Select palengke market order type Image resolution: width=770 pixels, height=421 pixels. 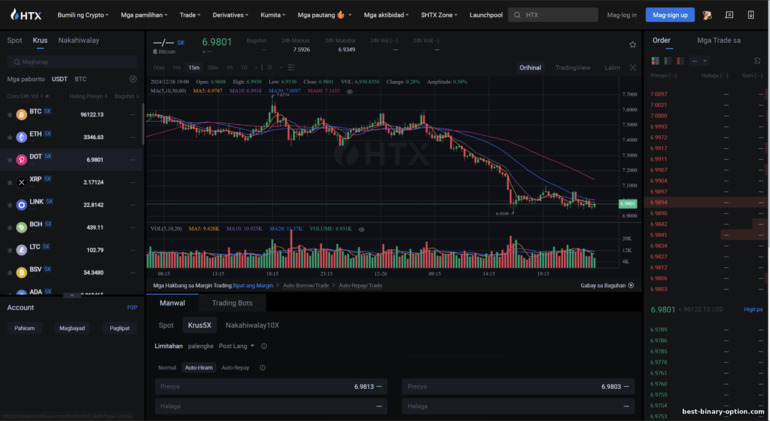(x=200, y=346)
